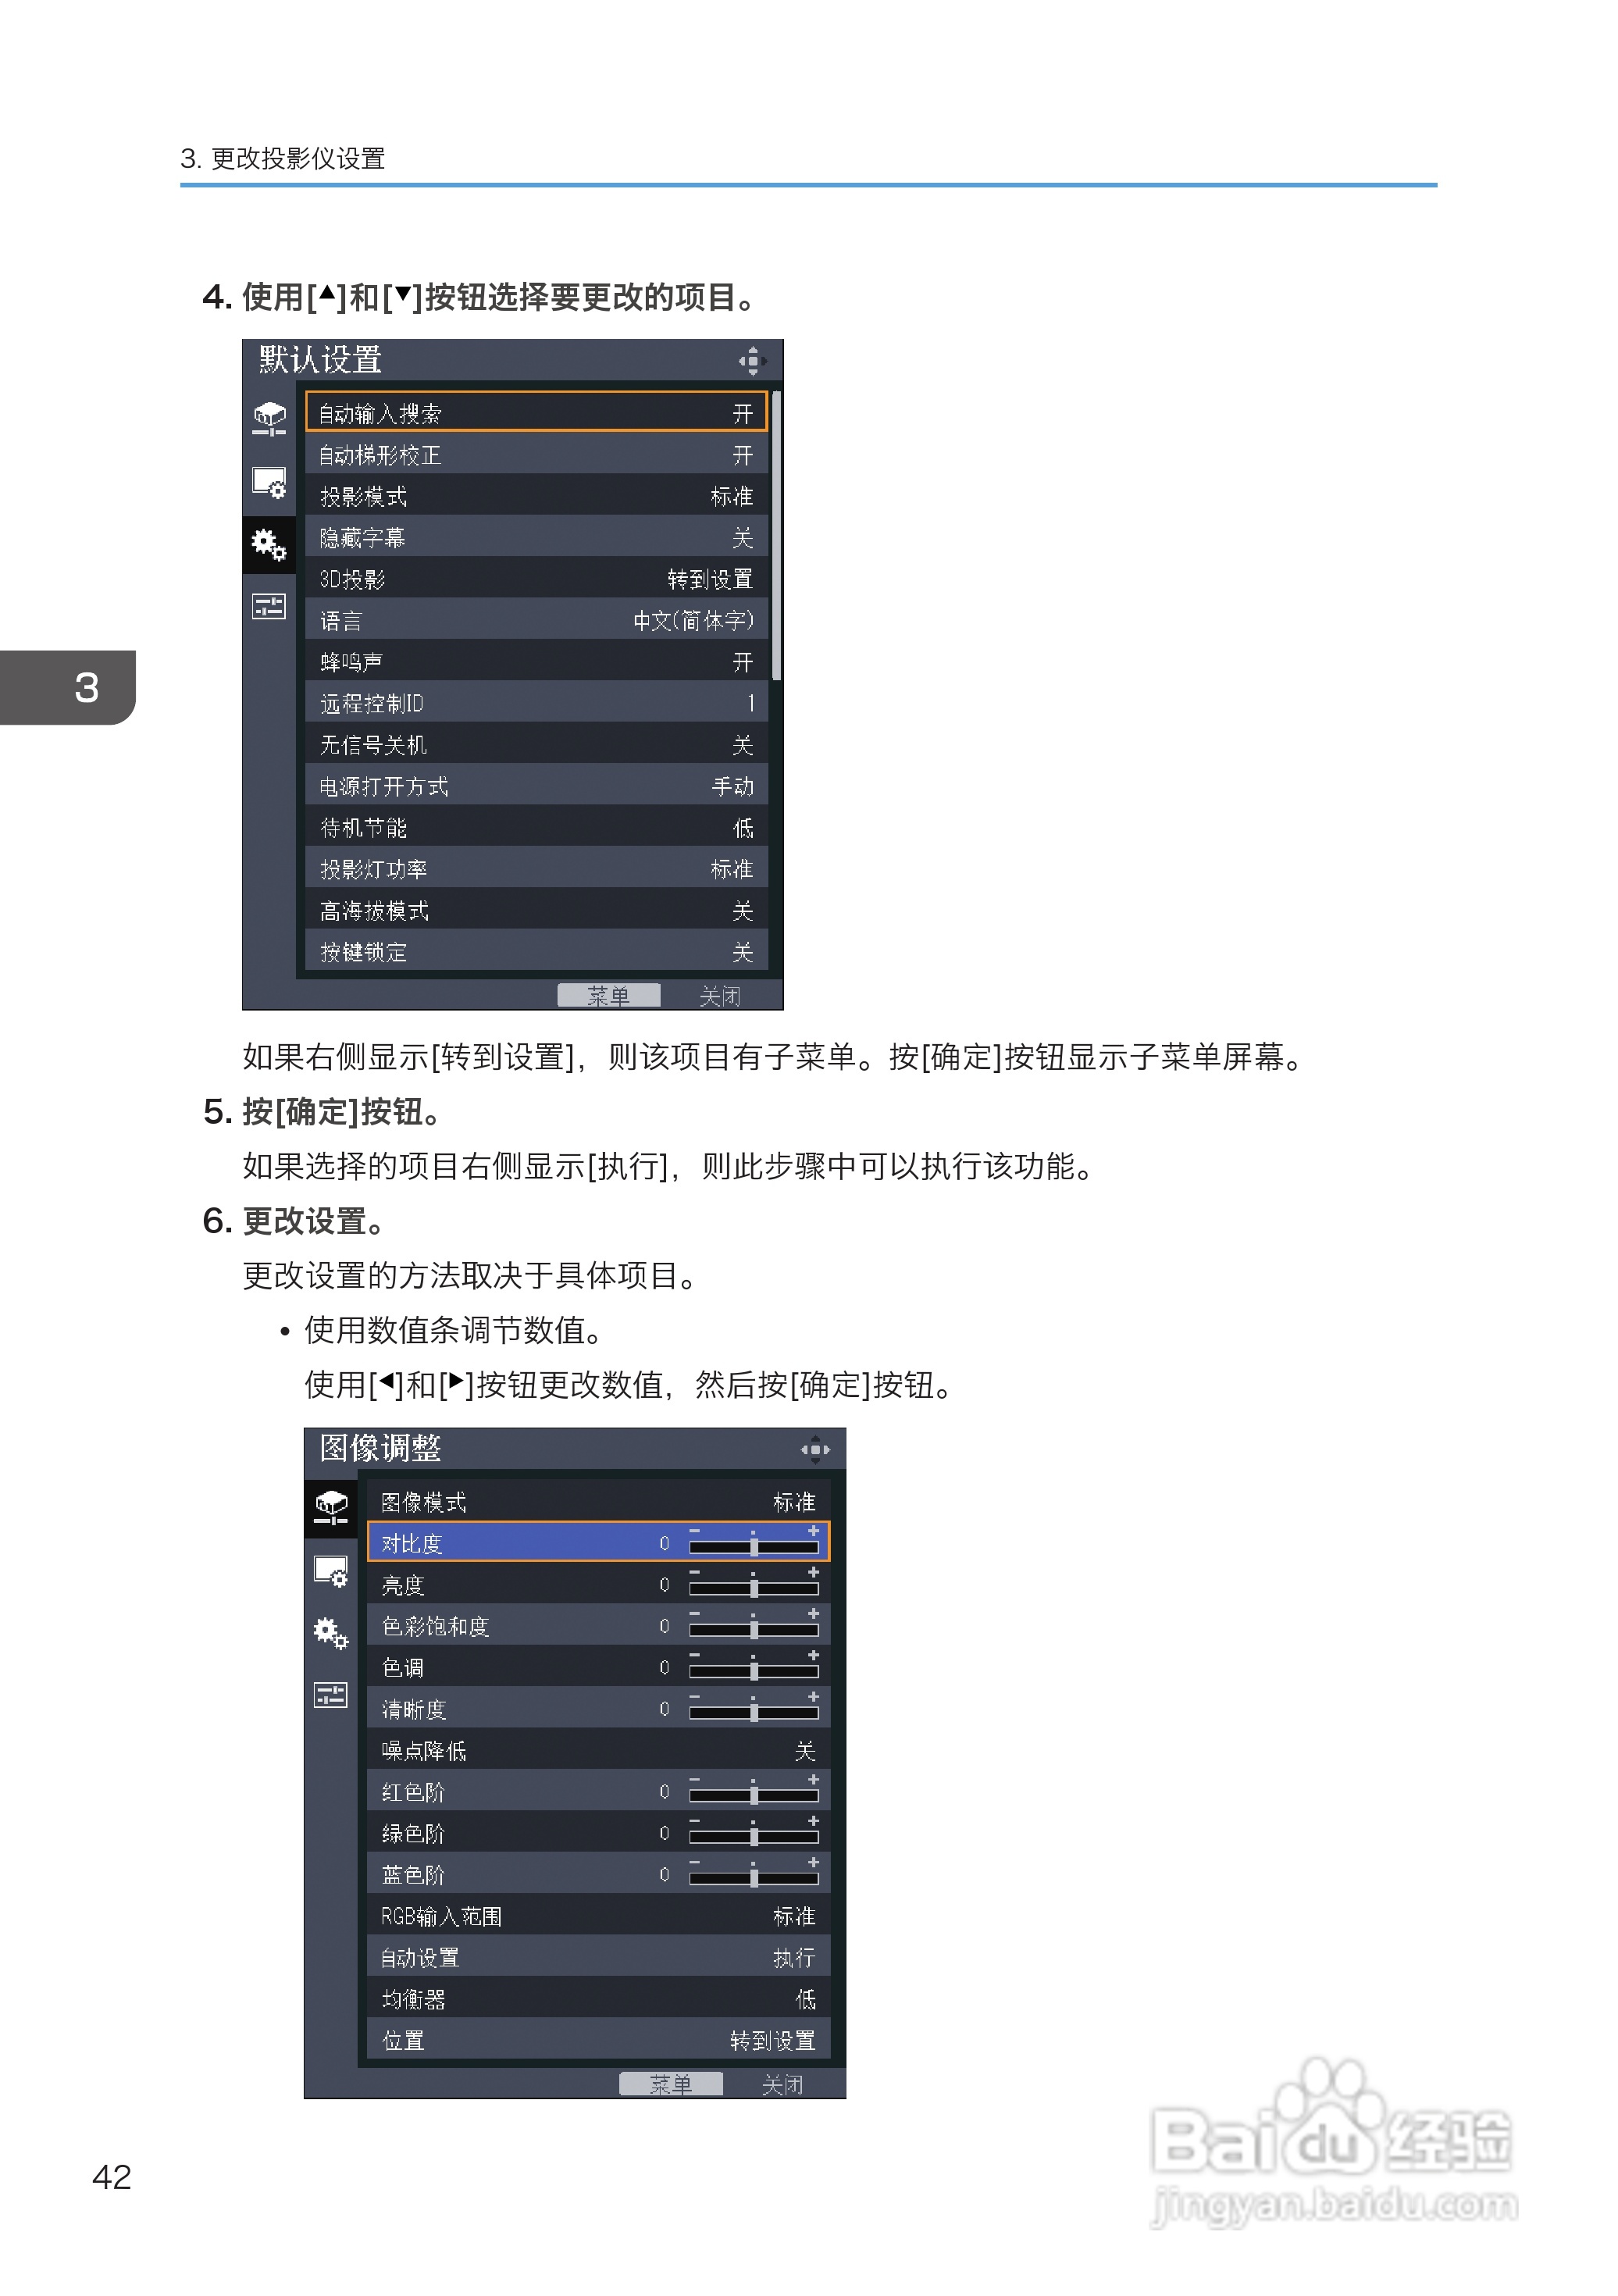Click display settings icon in 图像调整 sidebar
1618x2296 pixels.
pos(331,1571)
